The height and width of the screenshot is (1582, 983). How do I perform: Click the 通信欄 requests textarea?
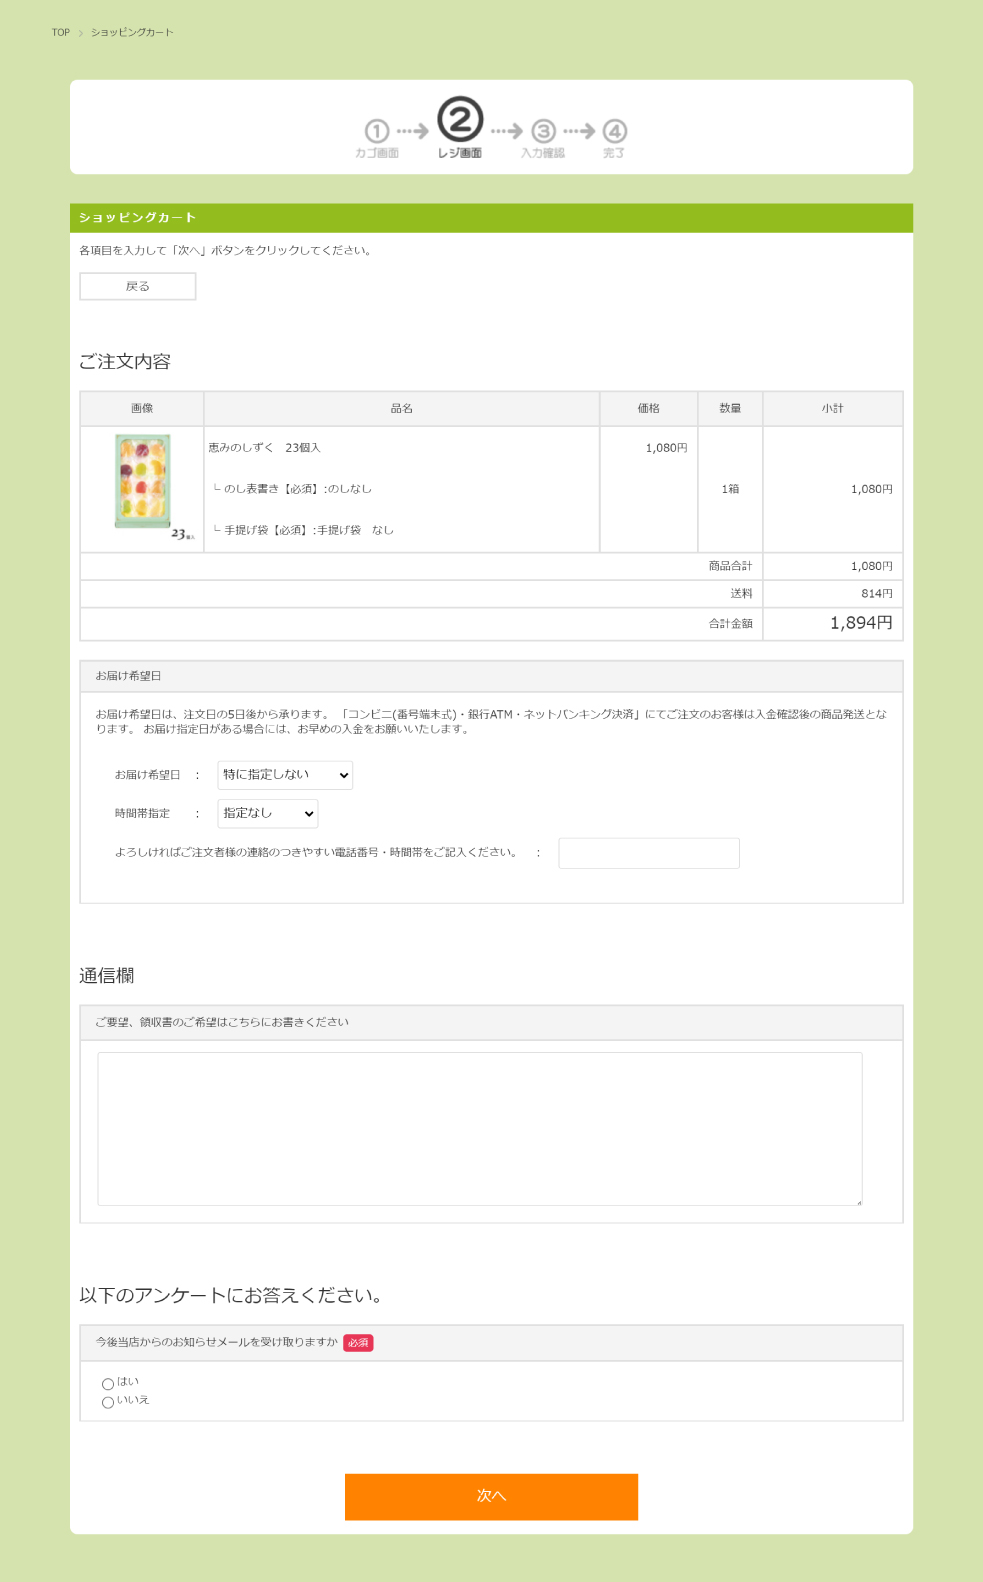479,1128
